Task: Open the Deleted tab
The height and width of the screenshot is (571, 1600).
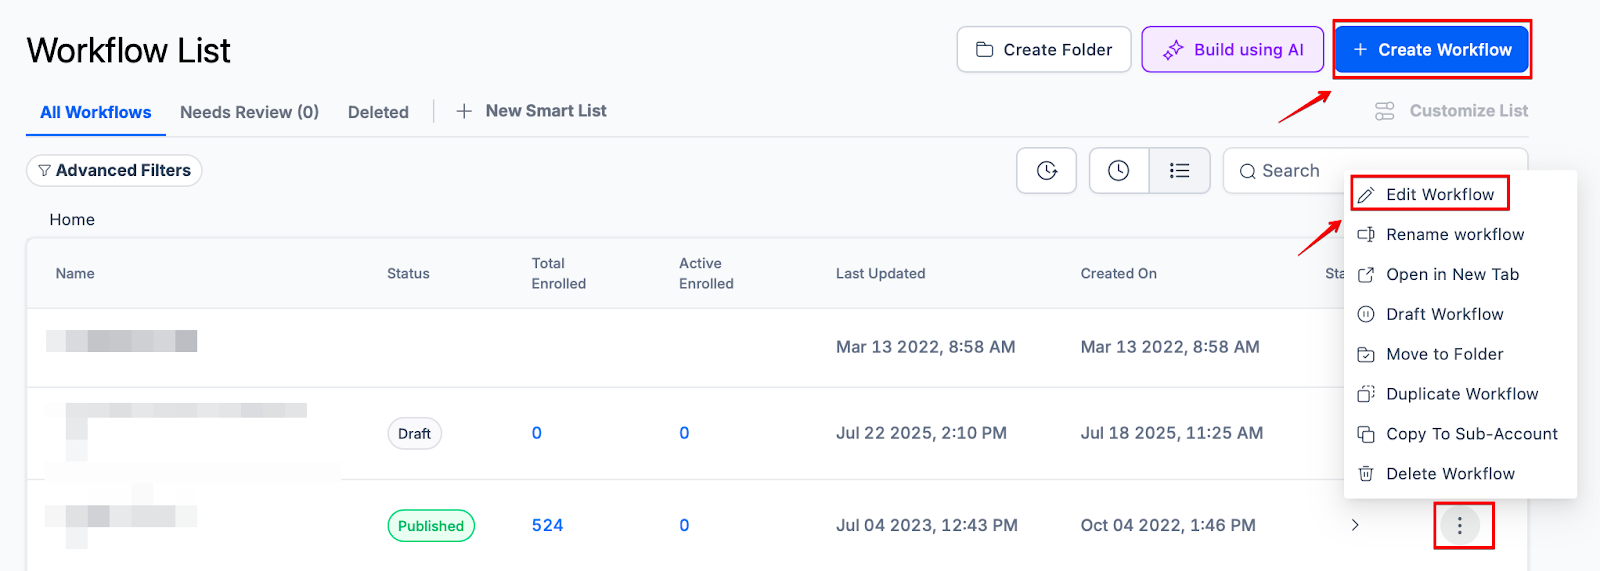Action: (378, 112)
